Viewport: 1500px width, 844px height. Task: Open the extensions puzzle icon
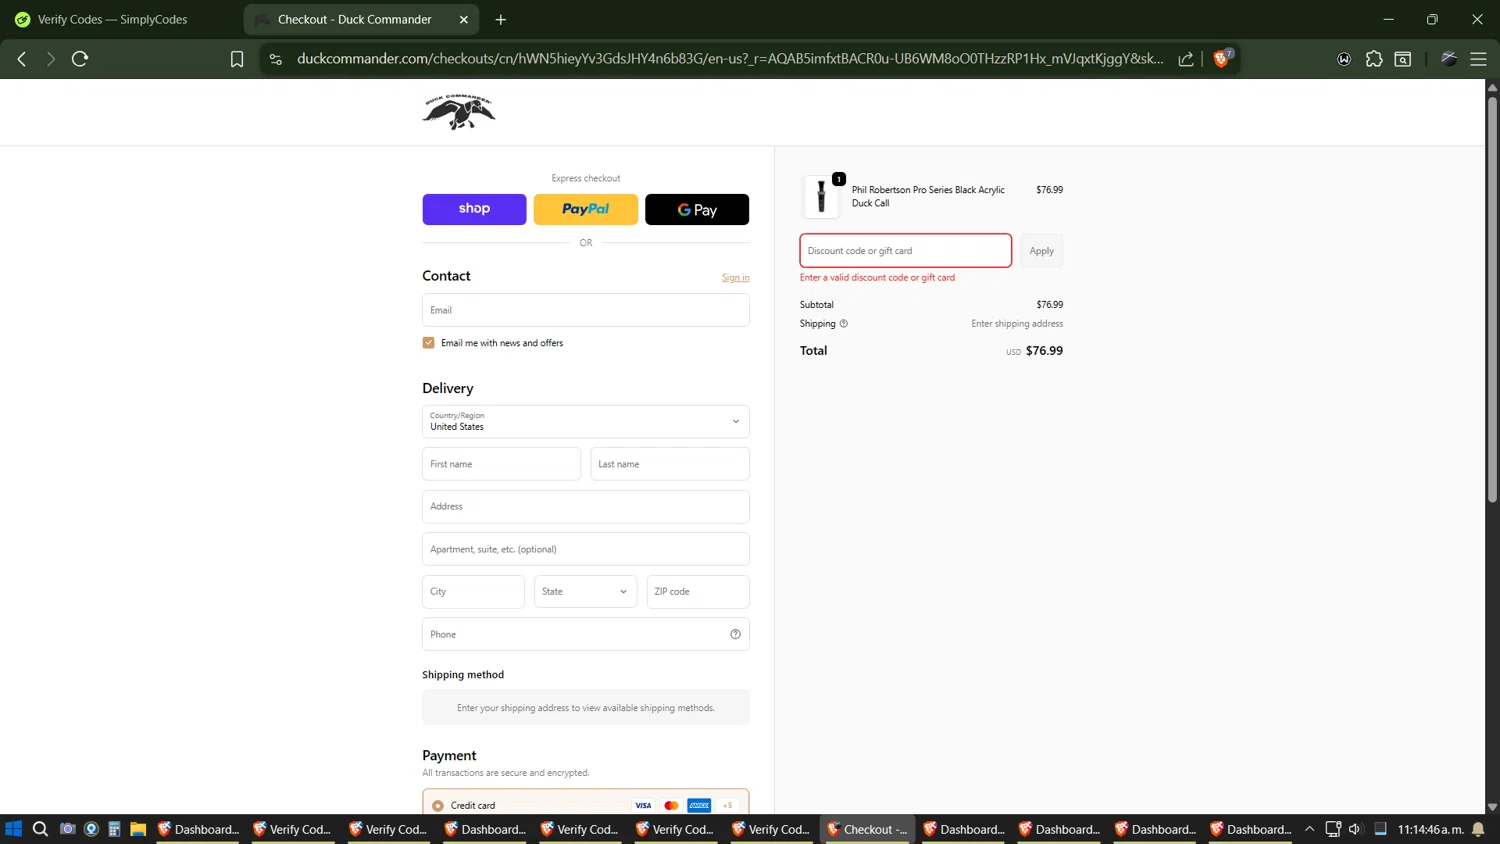click(x=1374, y=59)
